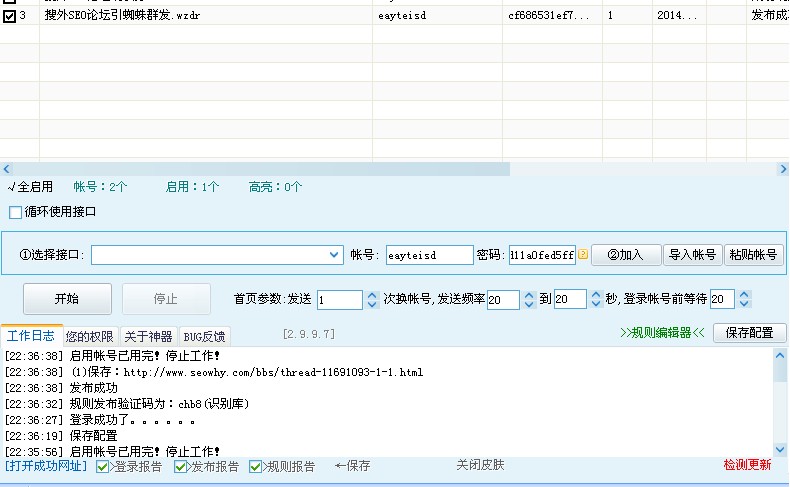Switch to the BUG反馈 tab
The image size is (790, 487).
tap(205, 336)
